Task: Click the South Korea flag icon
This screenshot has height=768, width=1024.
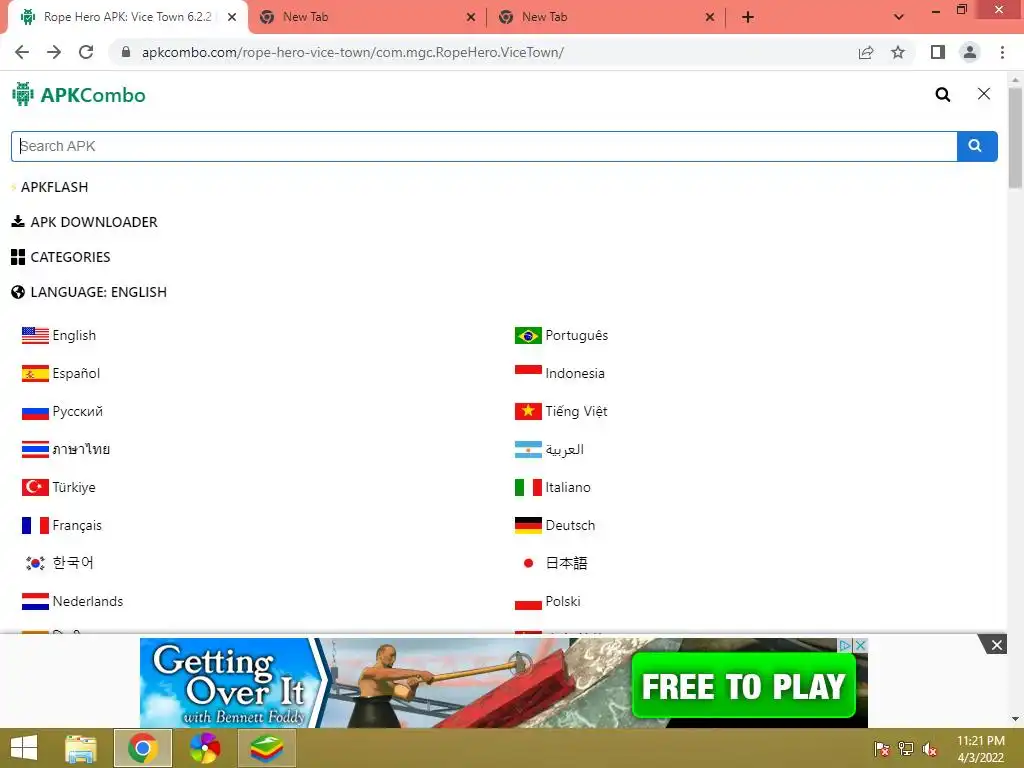Action: 35,563
